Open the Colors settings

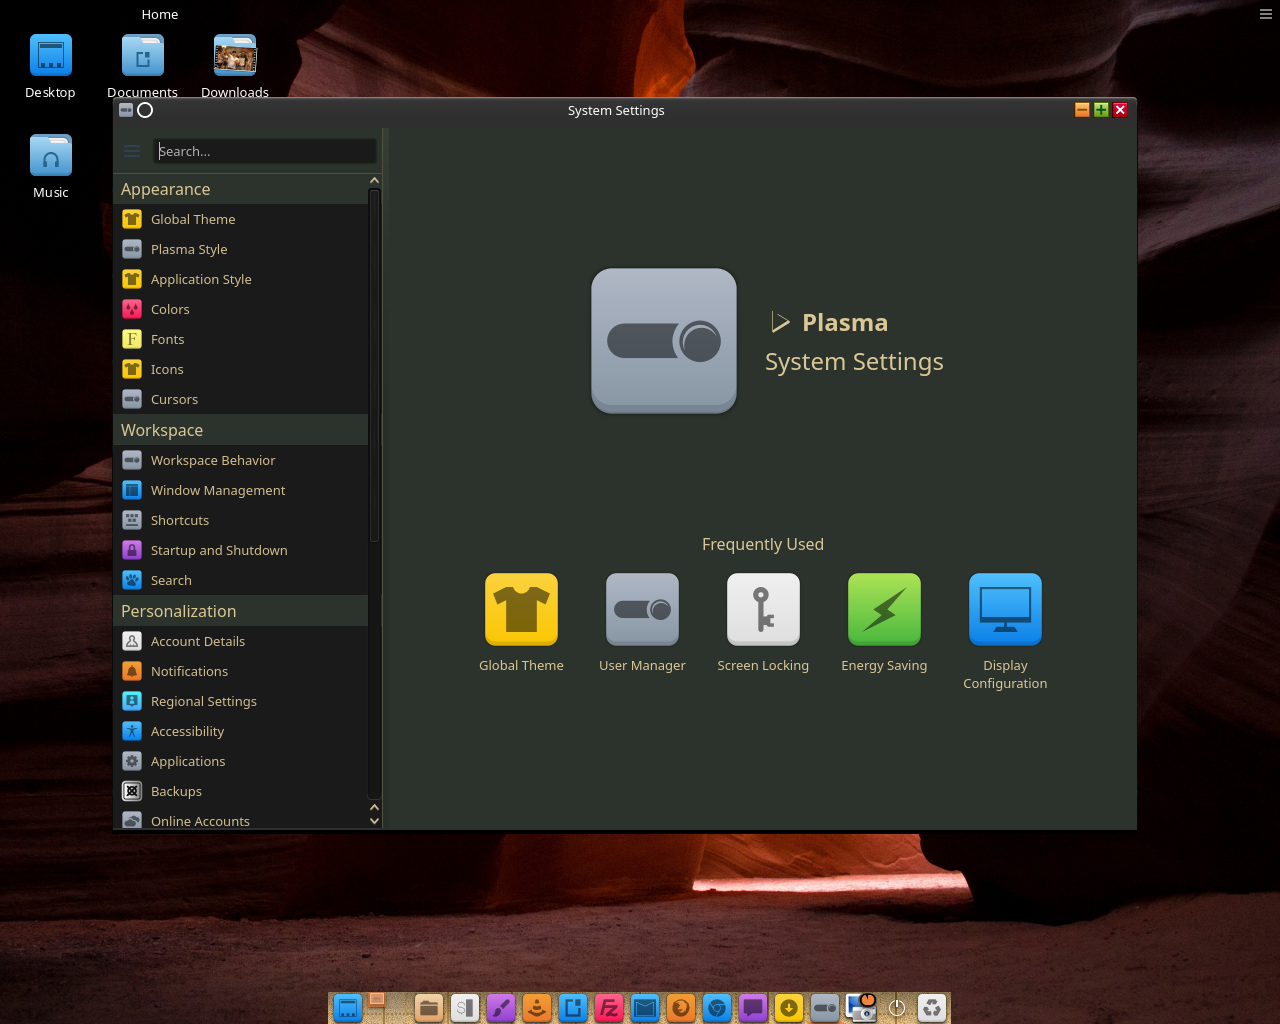[x=241, y=309]
